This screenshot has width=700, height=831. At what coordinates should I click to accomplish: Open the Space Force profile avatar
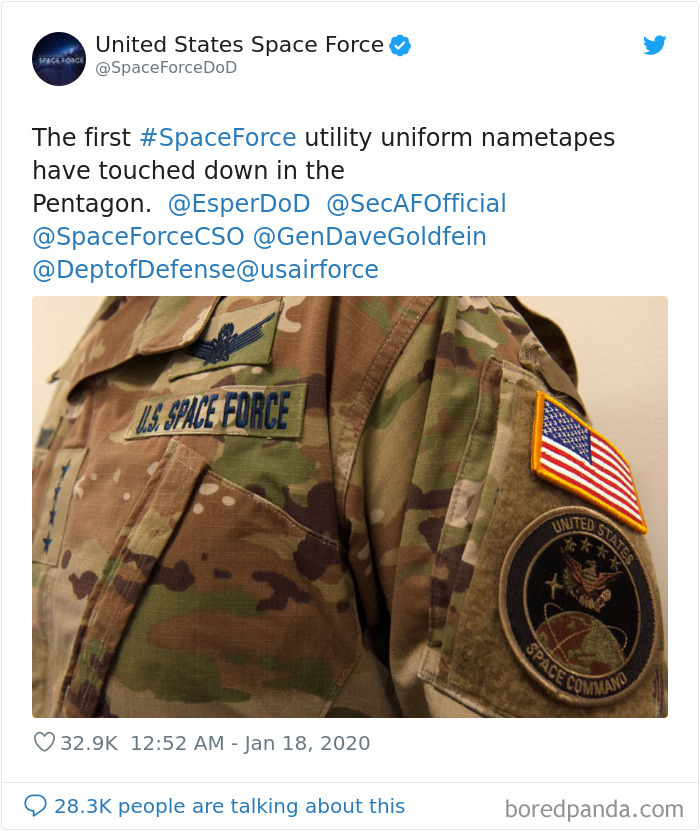(59, 59)
